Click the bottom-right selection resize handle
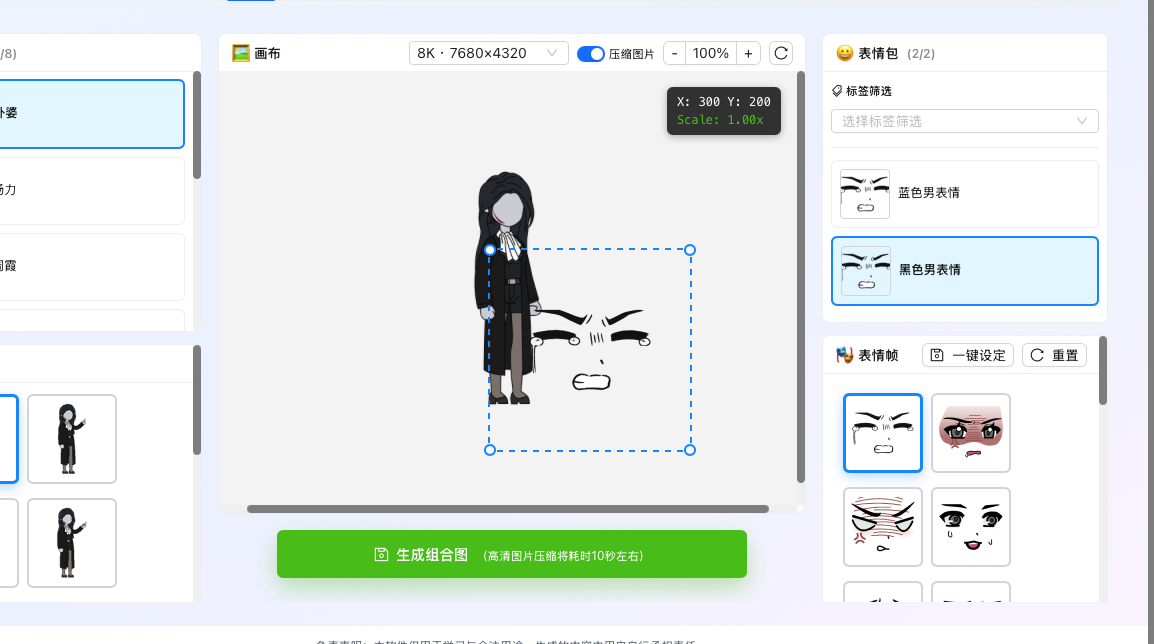The image size is (1154, 644). click(x=690, y=450)
